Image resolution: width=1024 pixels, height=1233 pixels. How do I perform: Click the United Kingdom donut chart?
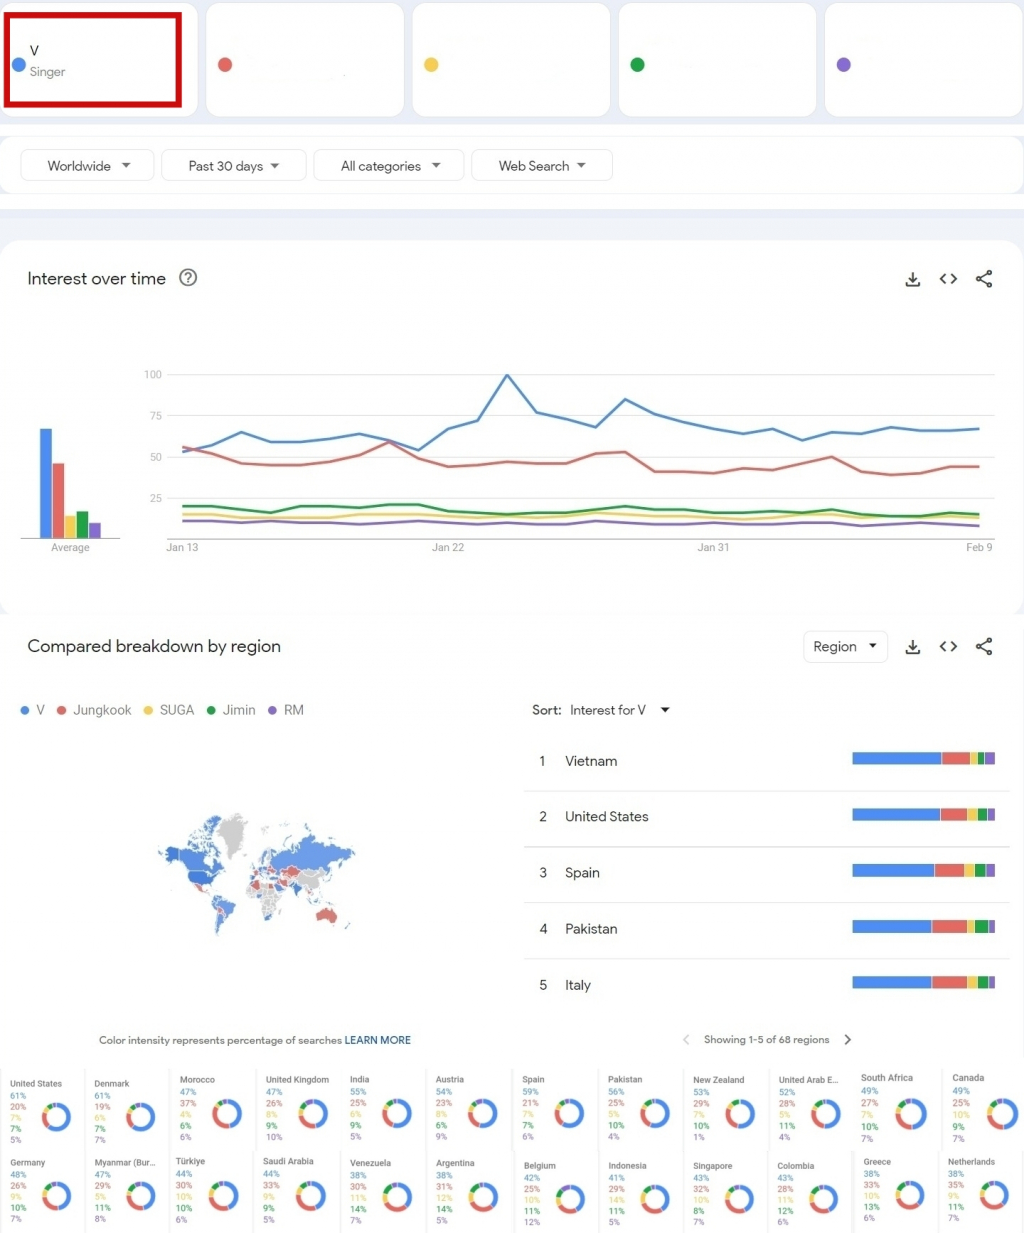point(313,1113)
